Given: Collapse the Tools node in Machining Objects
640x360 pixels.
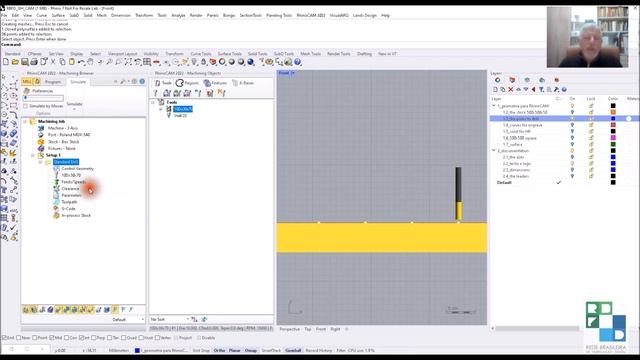Looking at the screenshot, I should pyautogui.click(x=153, y=102).
